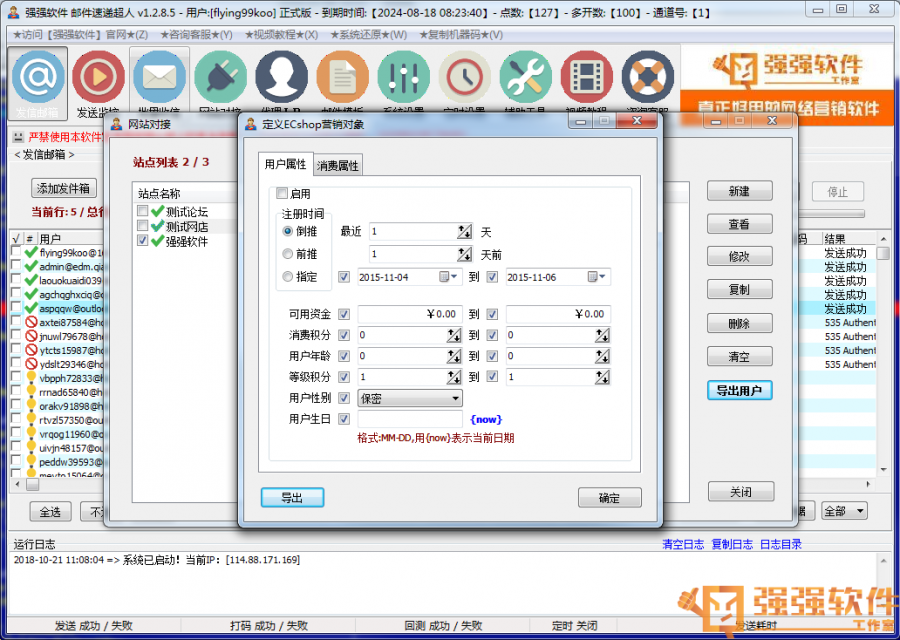The height and width of the screenshot is (640, 900).
Task: Switch to the 用户属性 tab
Action: pos(285,164)
